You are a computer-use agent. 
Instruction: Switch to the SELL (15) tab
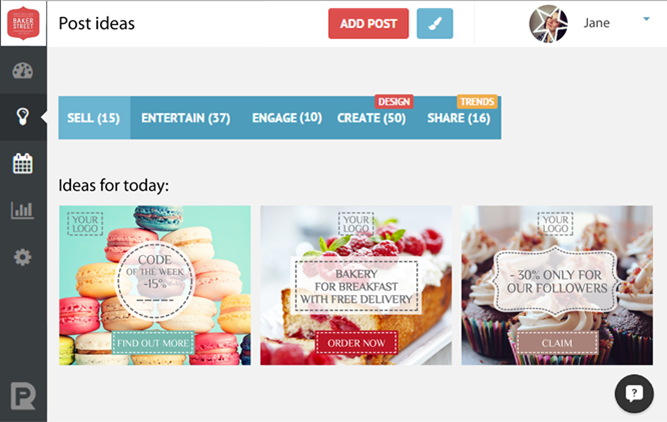coord(94,118)
